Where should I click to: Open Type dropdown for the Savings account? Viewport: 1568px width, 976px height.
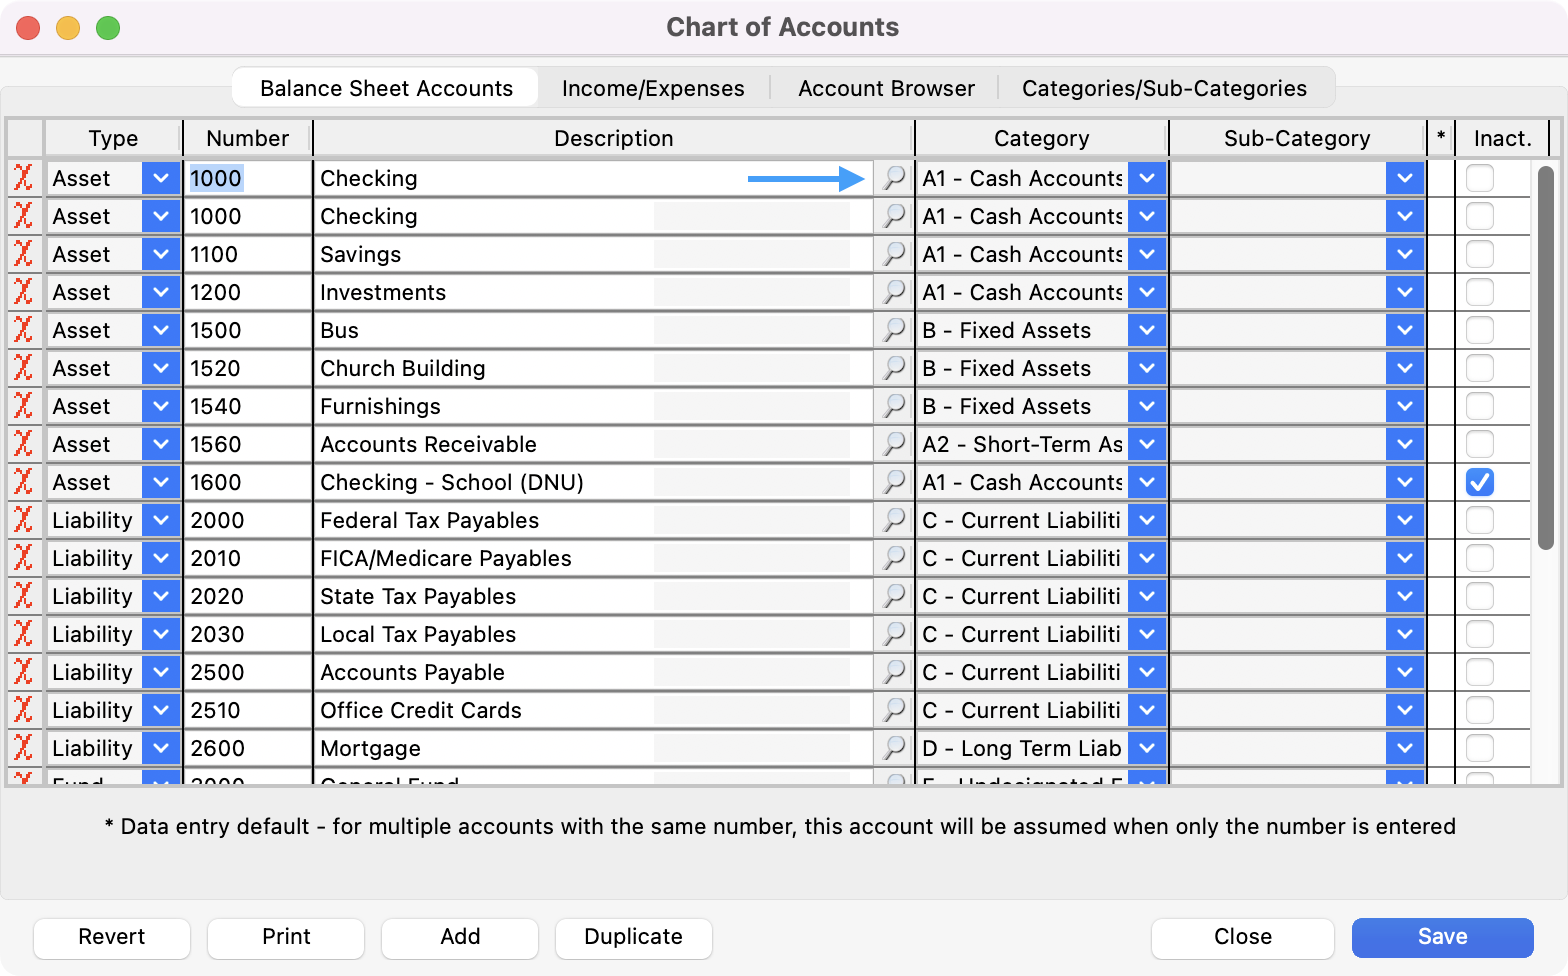pos(160,254)
